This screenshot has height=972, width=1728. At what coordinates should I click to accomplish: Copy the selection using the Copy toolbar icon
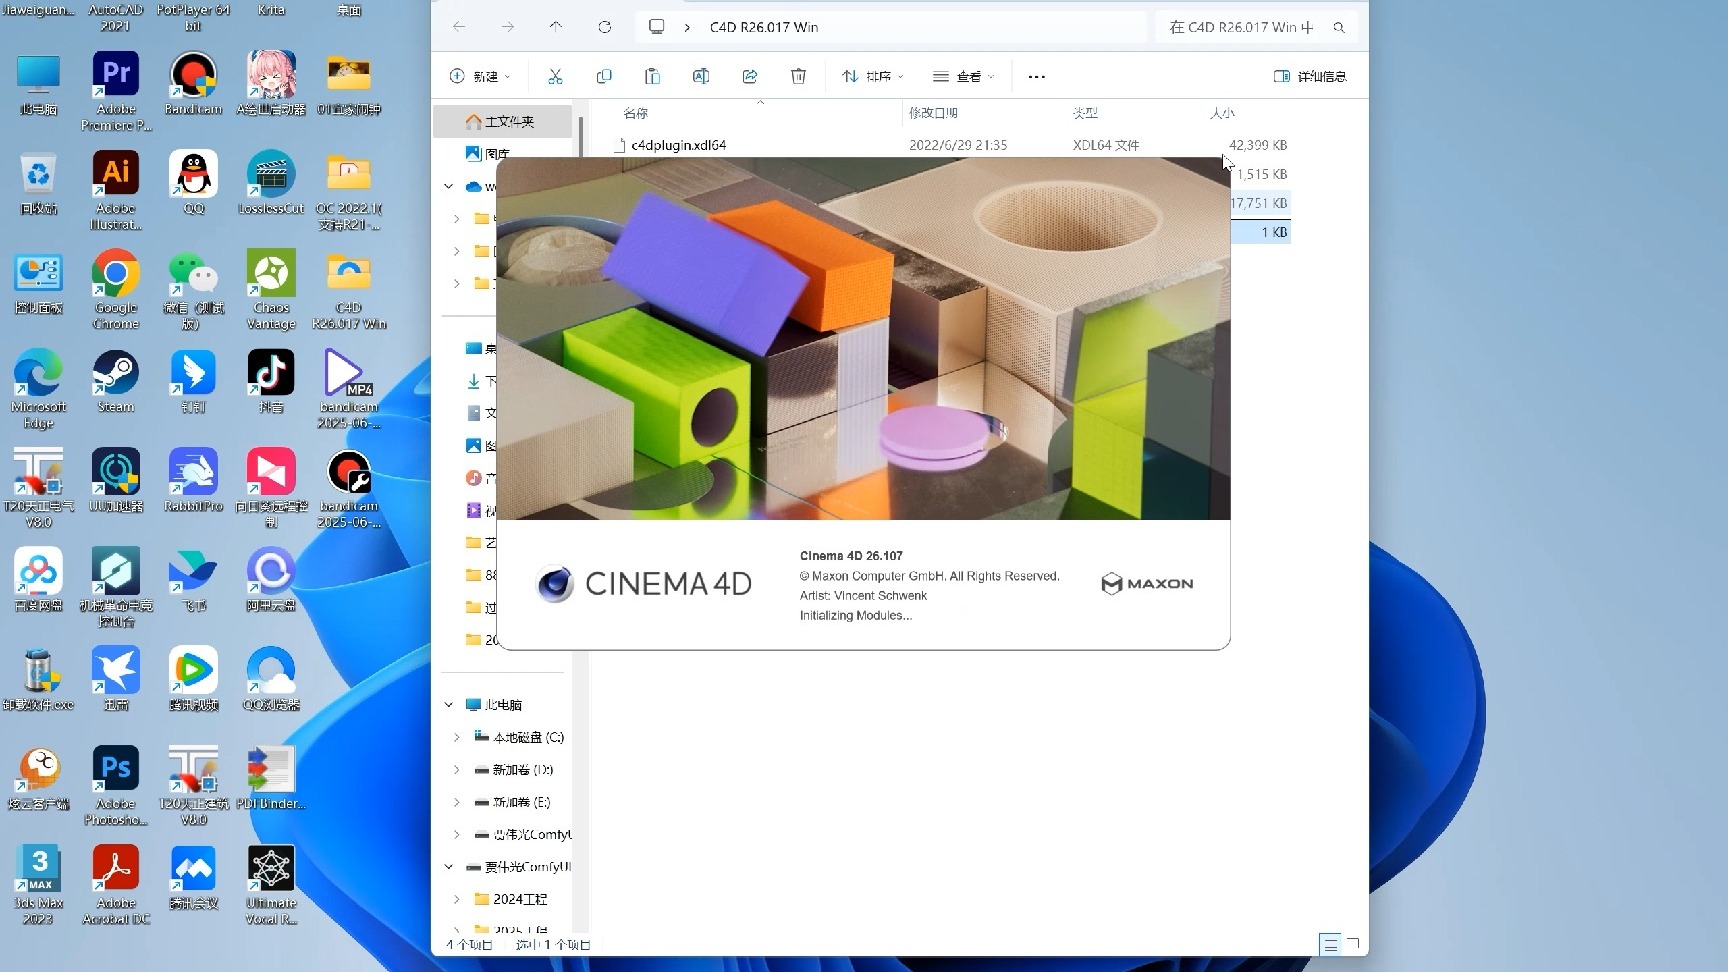point(604,76)
